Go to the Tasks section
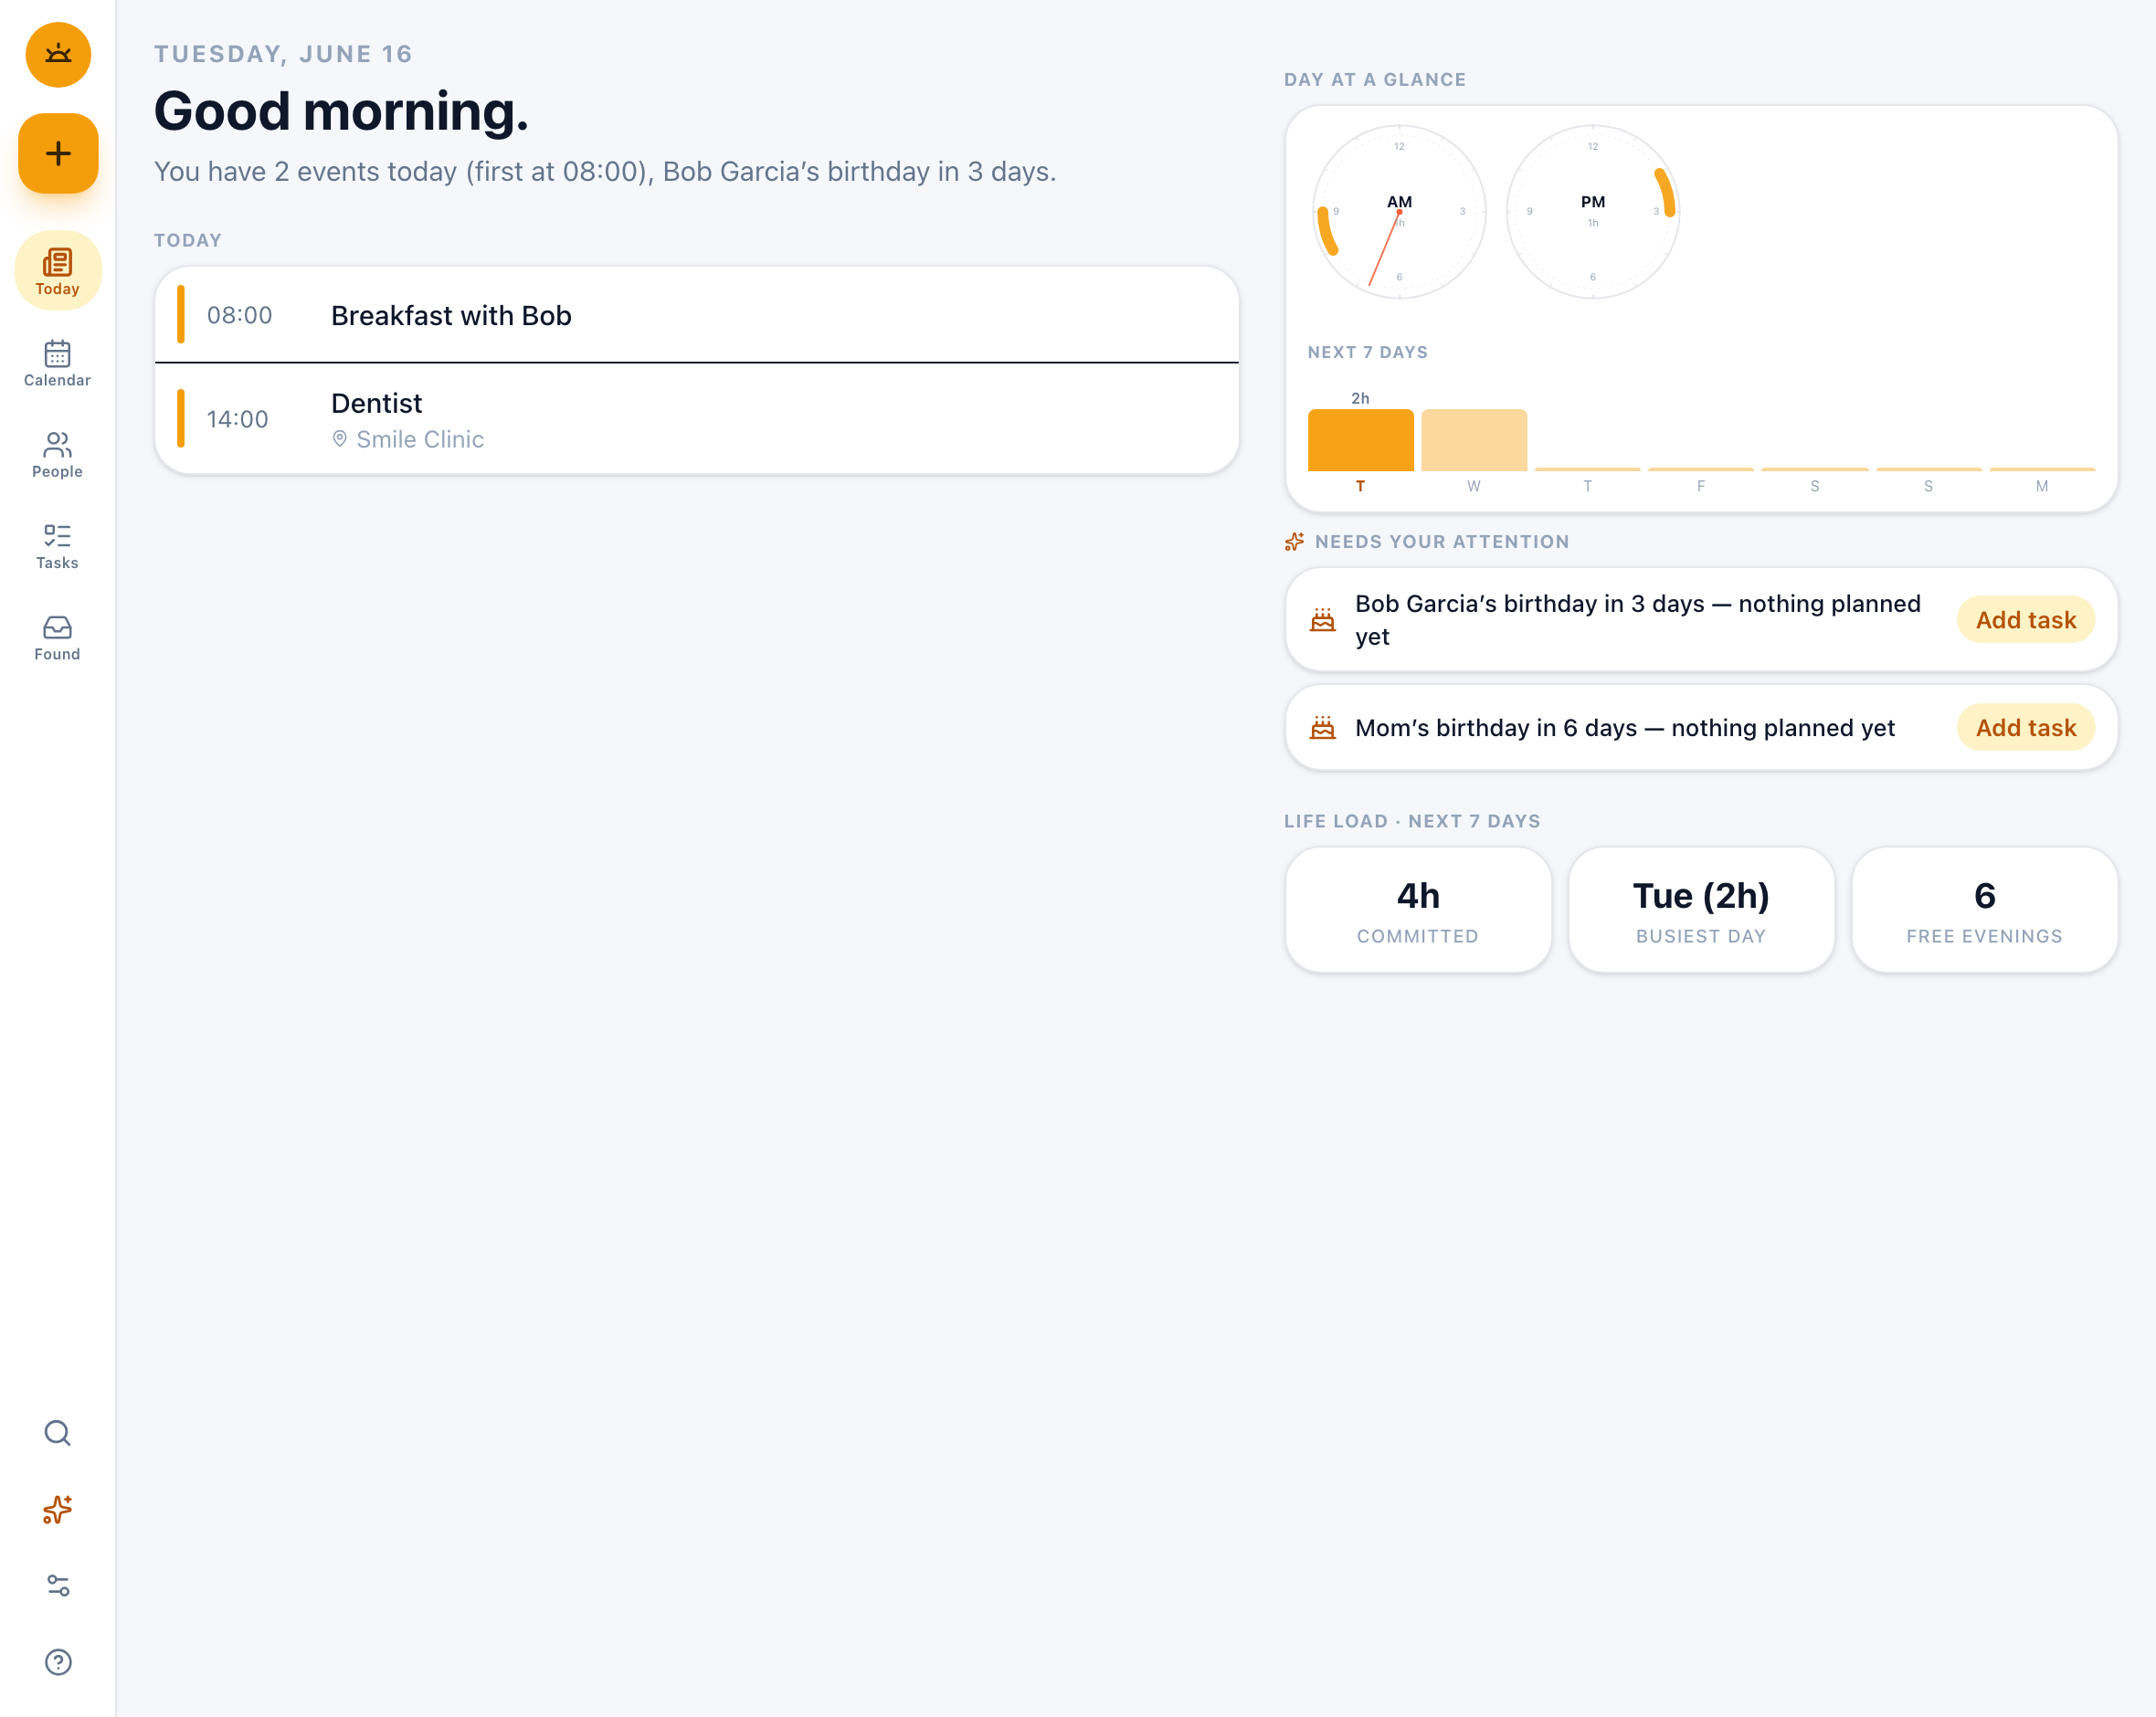The image size is (2156, 1717). (x=58, y=546)
